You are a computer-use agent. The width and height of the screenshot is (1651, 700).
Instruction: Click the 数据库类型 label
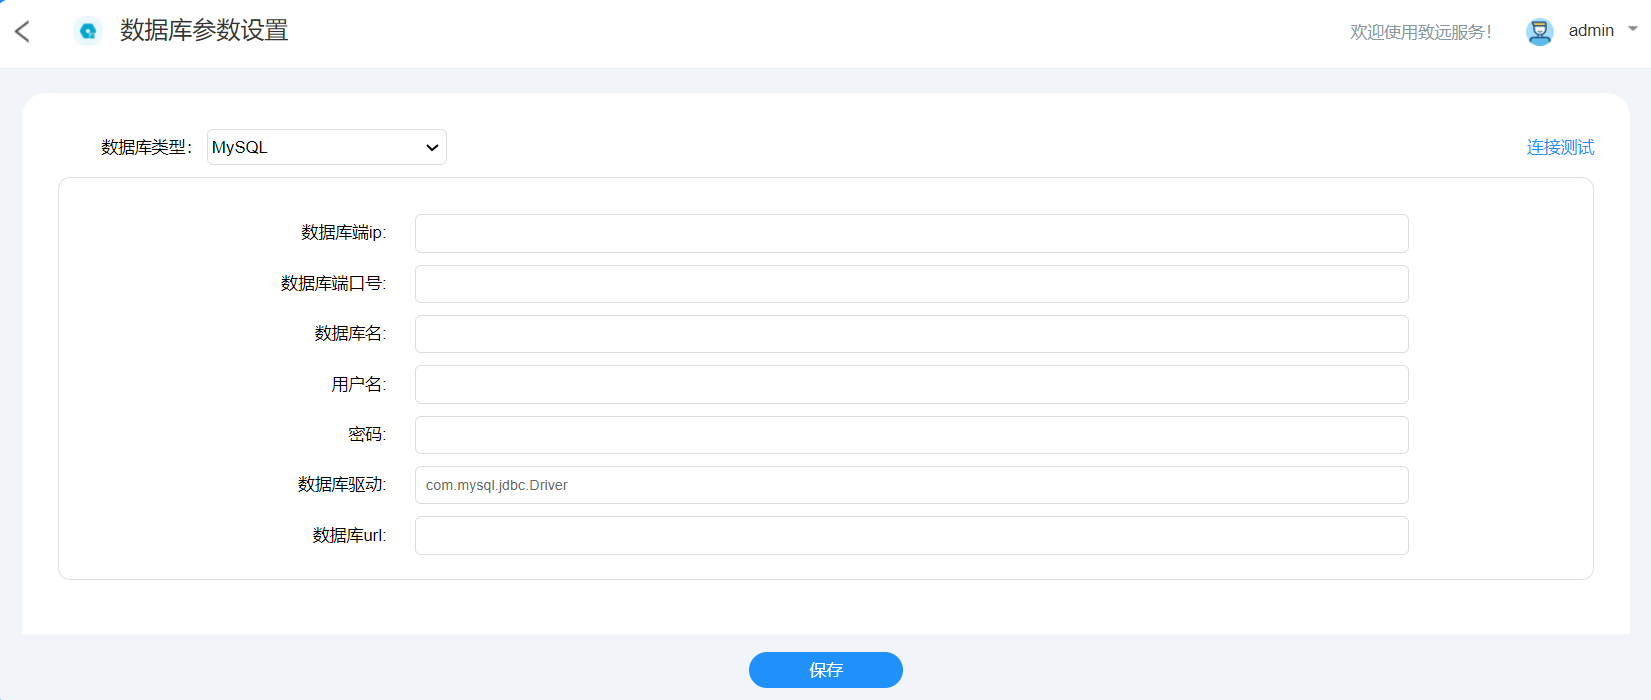point(146,148)
